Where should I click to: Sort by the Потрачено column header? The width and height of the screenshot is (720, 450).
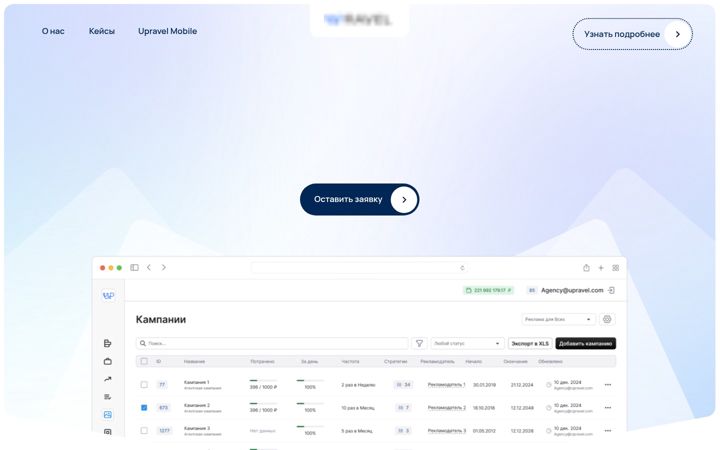[x=262, y=361]
